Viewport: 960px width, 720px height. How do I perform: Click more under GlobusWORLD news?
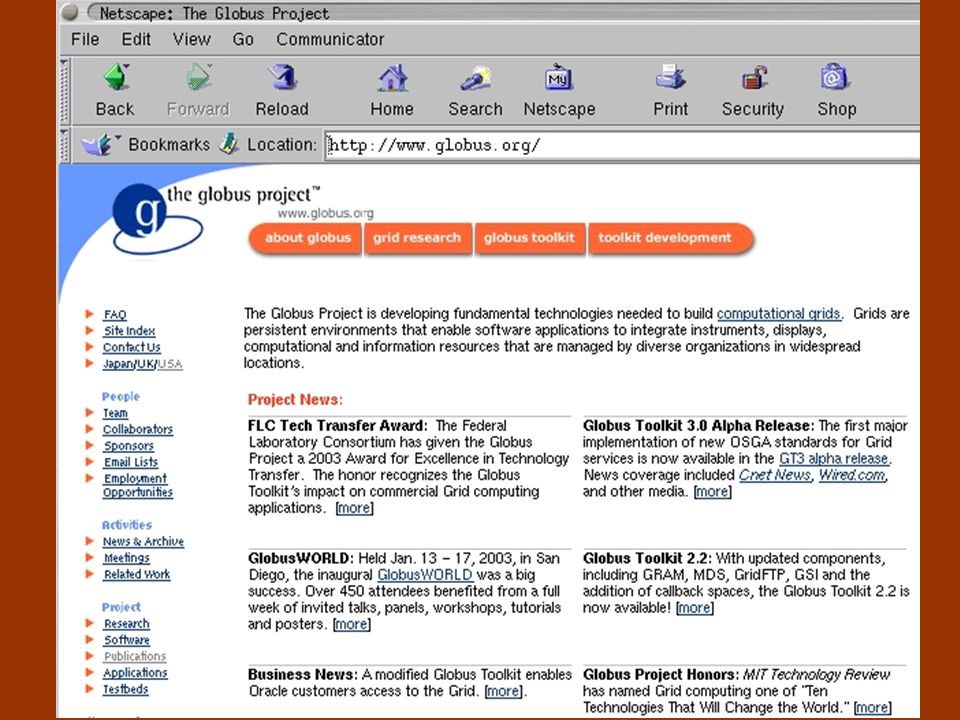point(351,625)
